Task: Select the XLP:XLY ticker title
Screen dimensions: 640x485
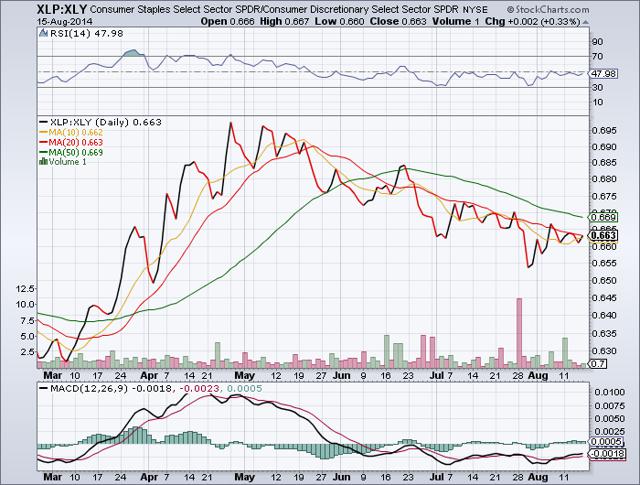Action: (x=62, y=9)
